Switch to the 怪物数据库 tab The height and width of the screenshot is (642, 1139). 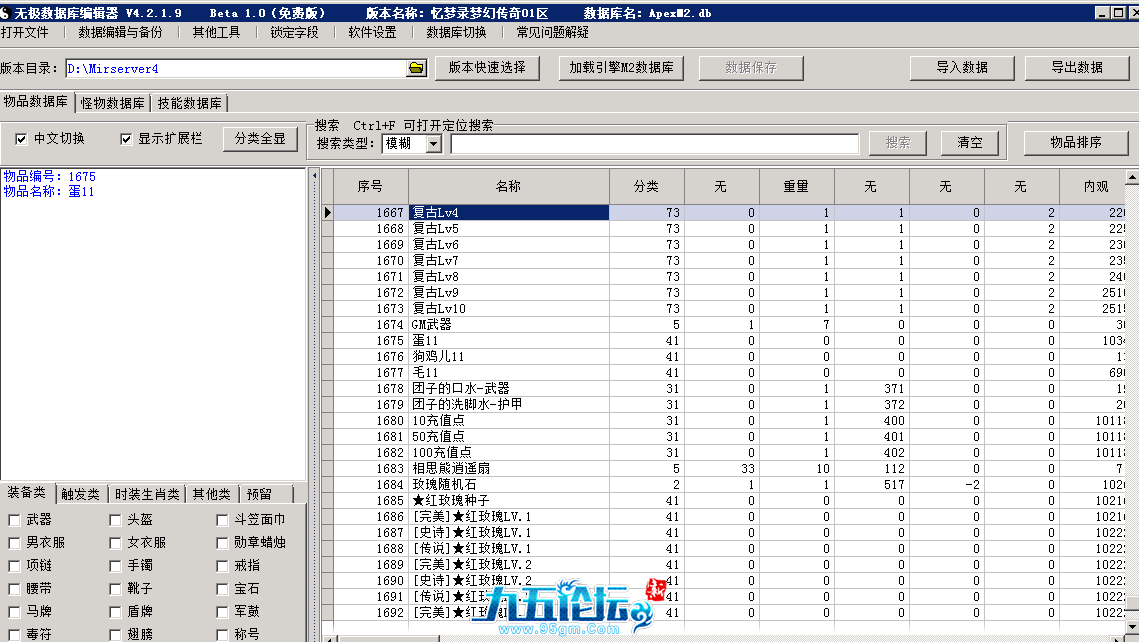[x=113, y=103]
